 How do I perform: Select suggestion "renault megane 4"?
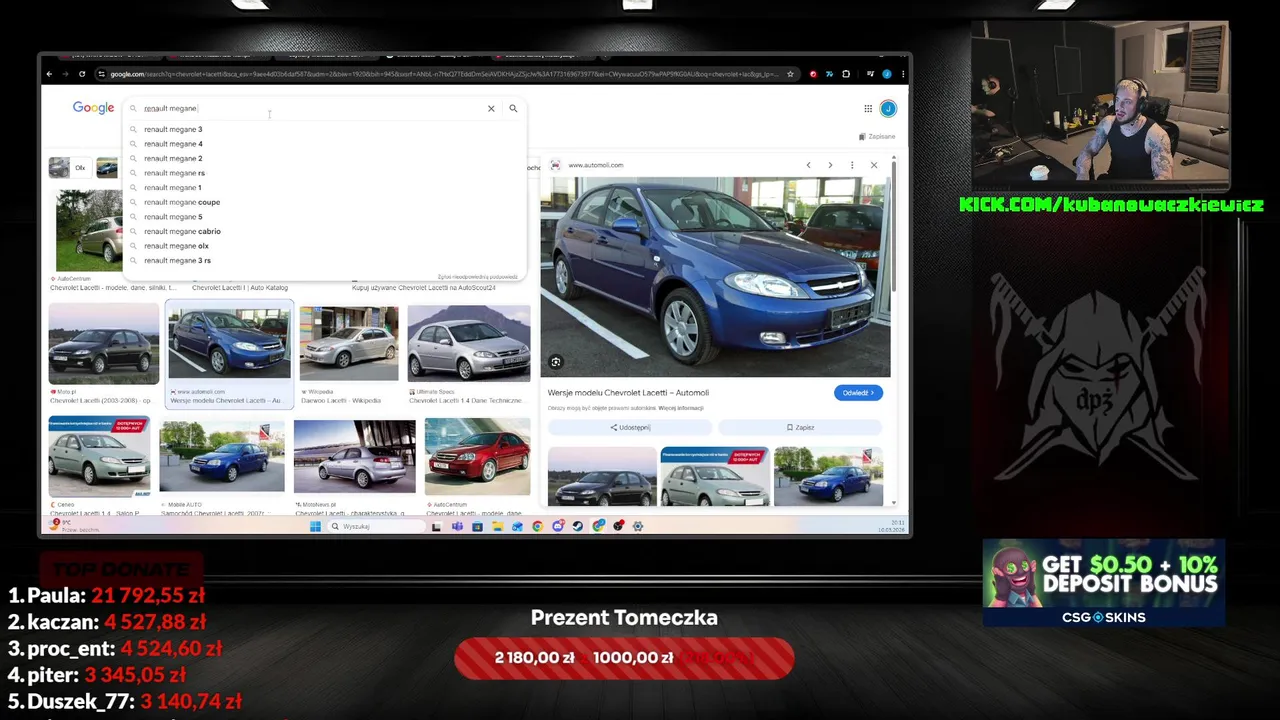coord(324,144)
